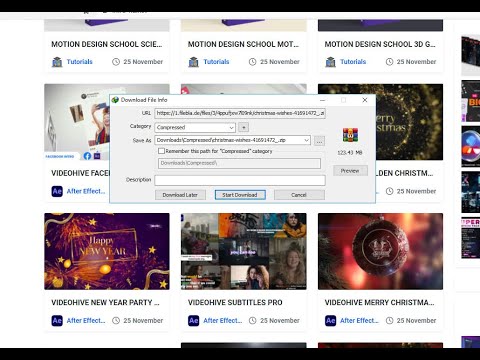Click Ae icon on New Year Party card
This screenshot has height=360, width=480.
click(57, 320)
